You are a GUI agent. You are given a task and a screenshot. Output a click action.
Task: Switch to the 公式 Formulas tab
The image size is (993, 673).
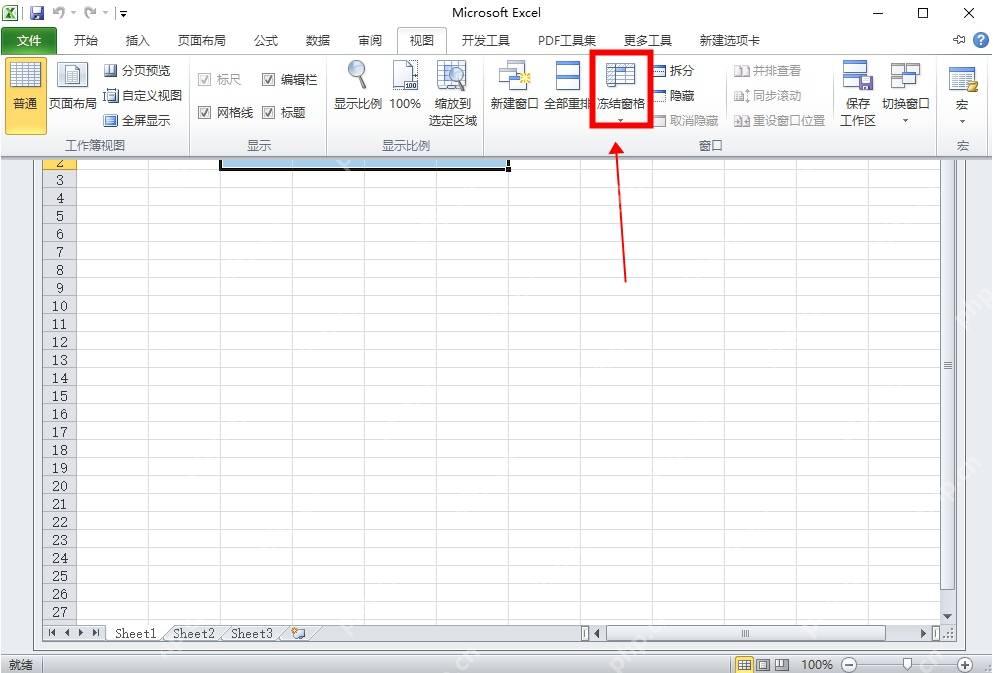[x=266, y=41]
